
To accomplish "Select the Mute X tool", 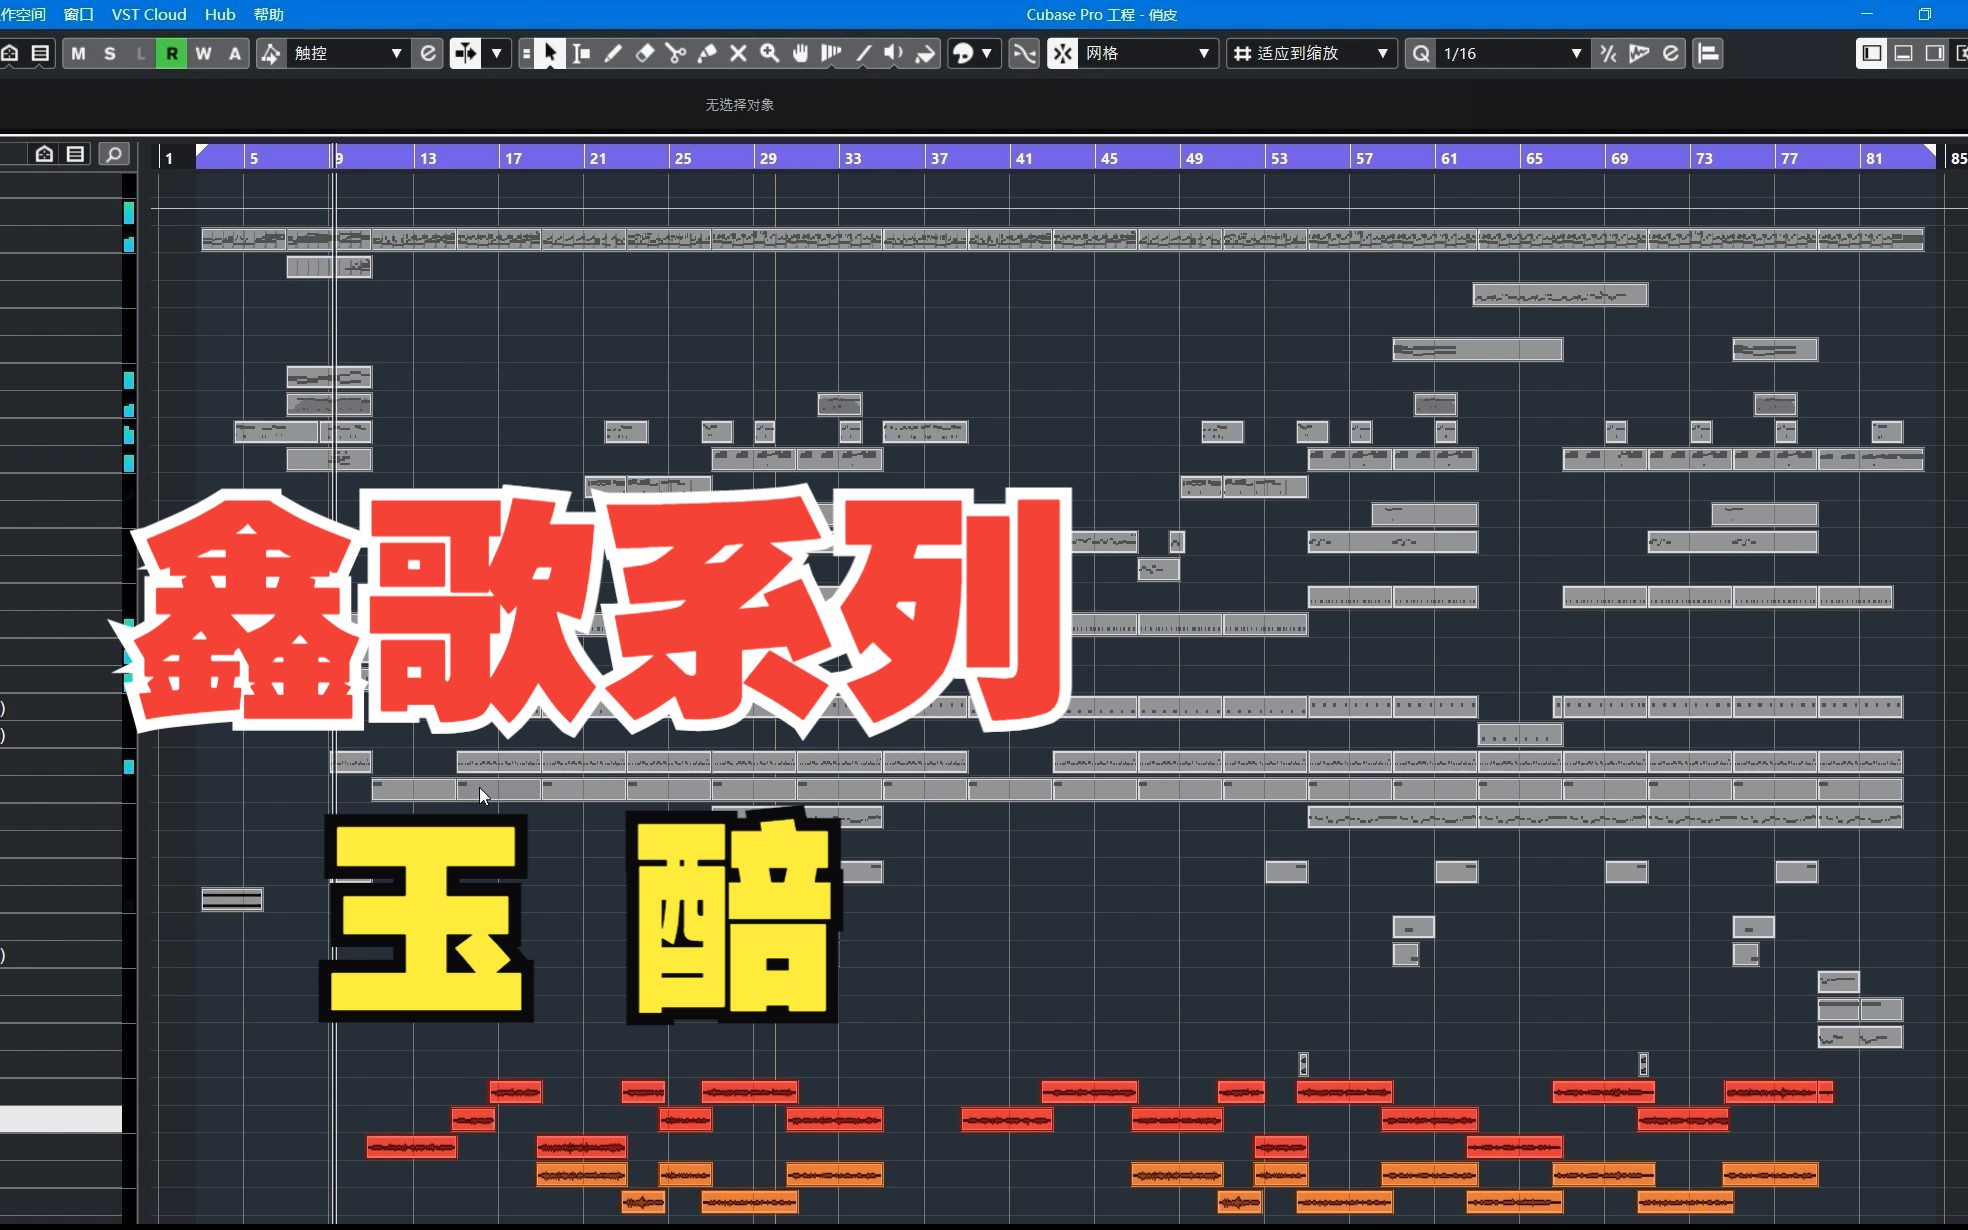I will point(738,53).
